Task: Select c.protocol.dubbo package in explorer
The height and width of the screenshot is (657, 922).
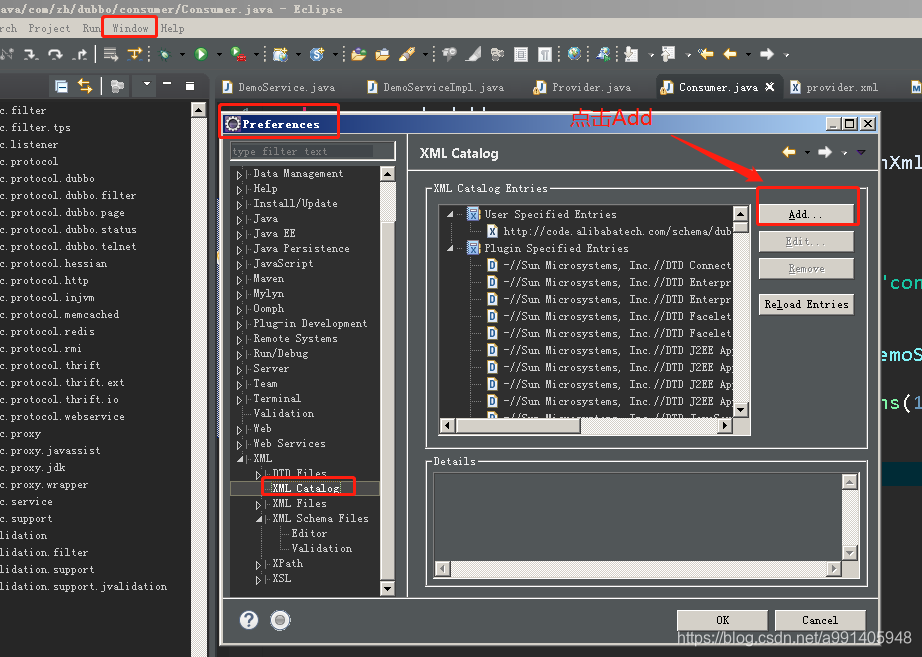Action: [x=48, y=178]
